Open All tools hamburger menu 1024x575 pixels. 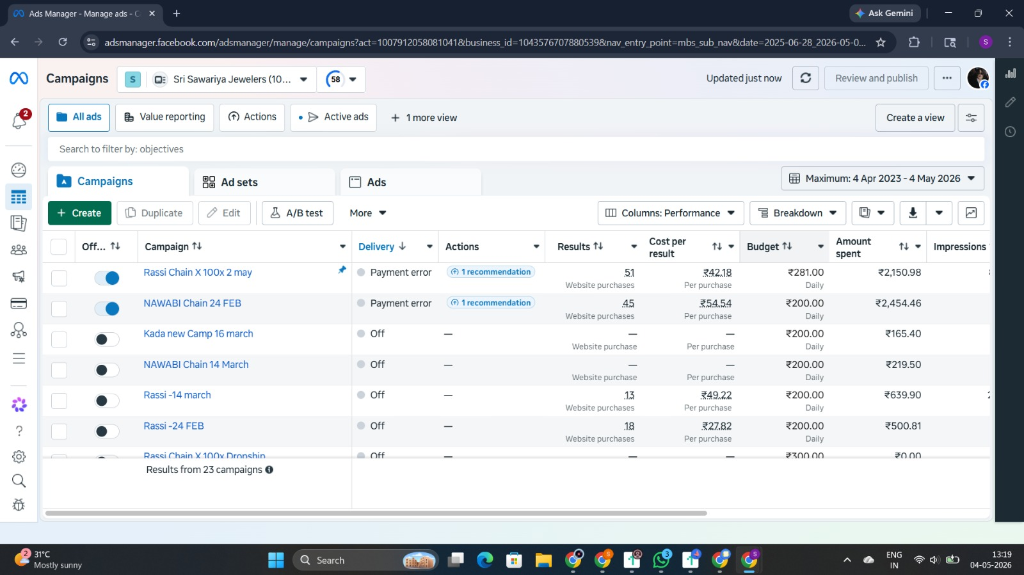tap(19, 358)
